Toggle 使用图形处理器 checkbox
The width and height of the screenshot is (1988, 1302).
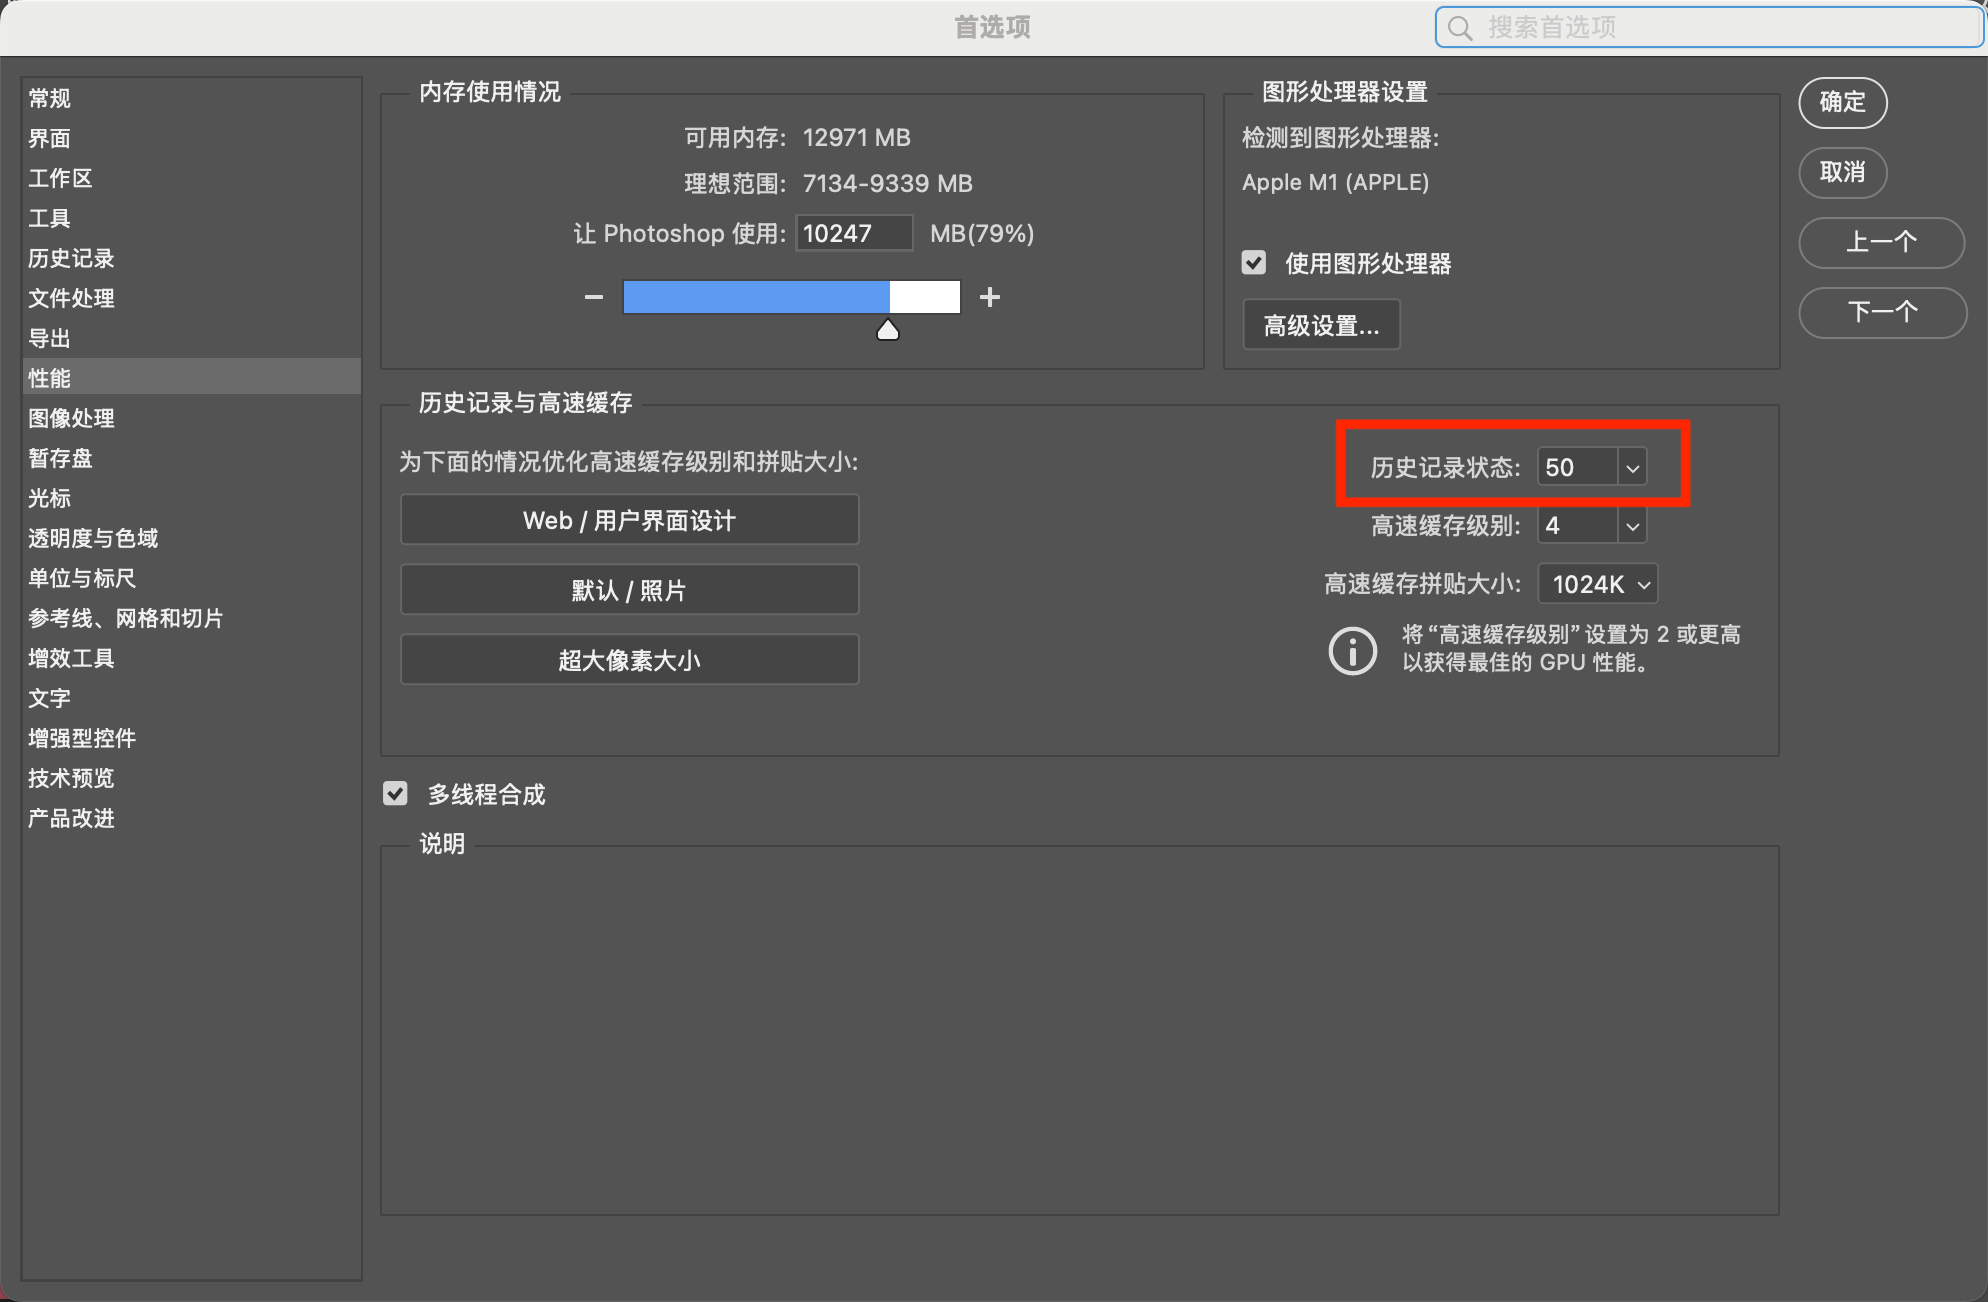[x=1254, y=263]
